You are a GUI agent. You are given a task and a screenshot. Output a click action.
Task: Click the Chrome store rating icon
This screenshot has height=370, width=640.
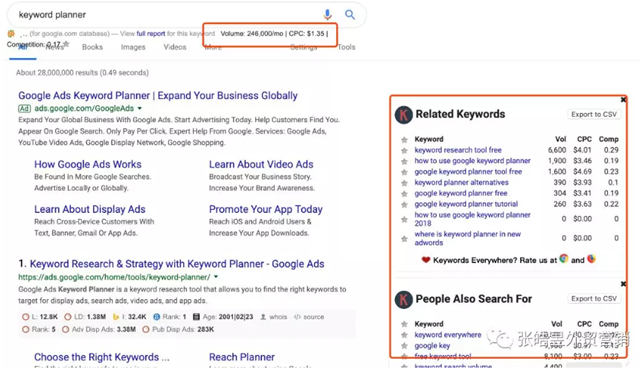point(564,259)
